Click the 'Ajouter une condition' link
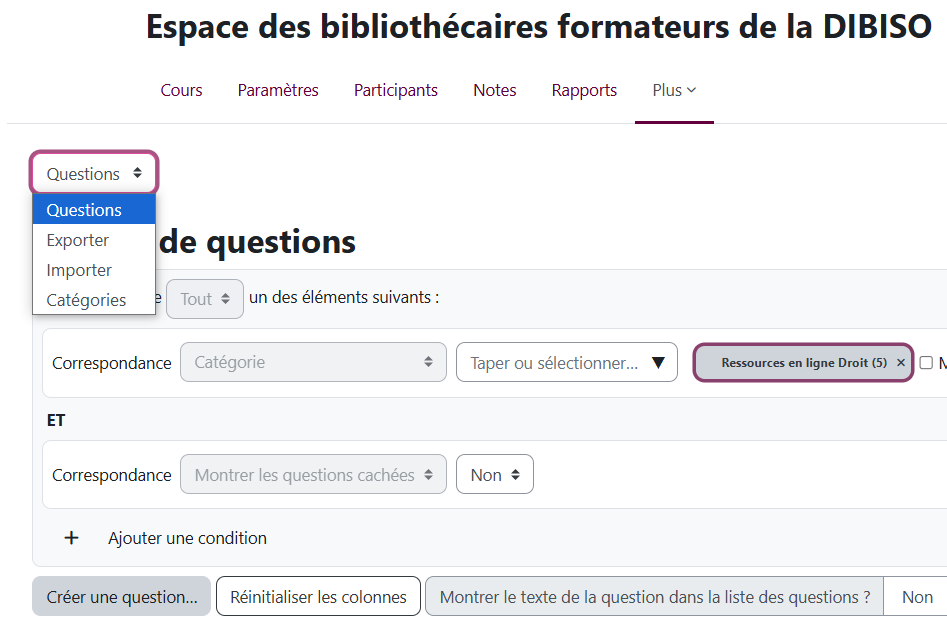This screenshot has width=947, height=623. point(187,538)
